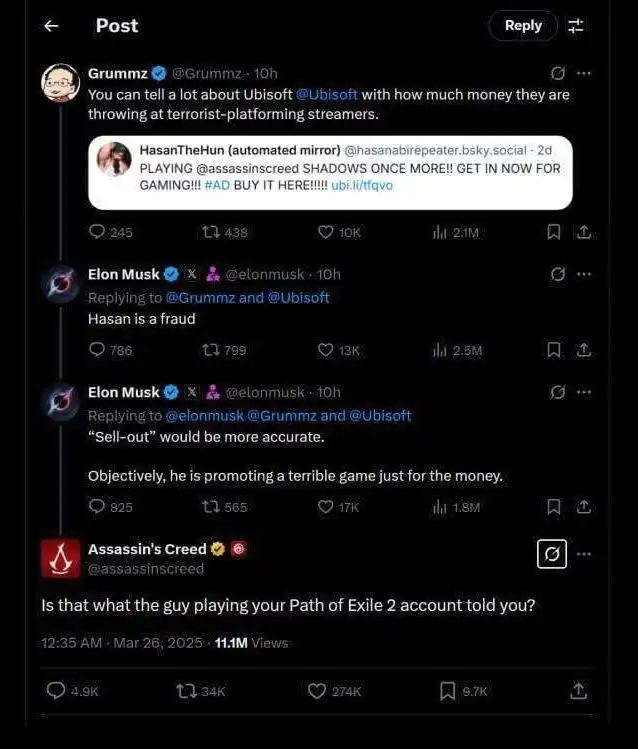Open more menu on "Hasan is a fraud"

[584, 273]
